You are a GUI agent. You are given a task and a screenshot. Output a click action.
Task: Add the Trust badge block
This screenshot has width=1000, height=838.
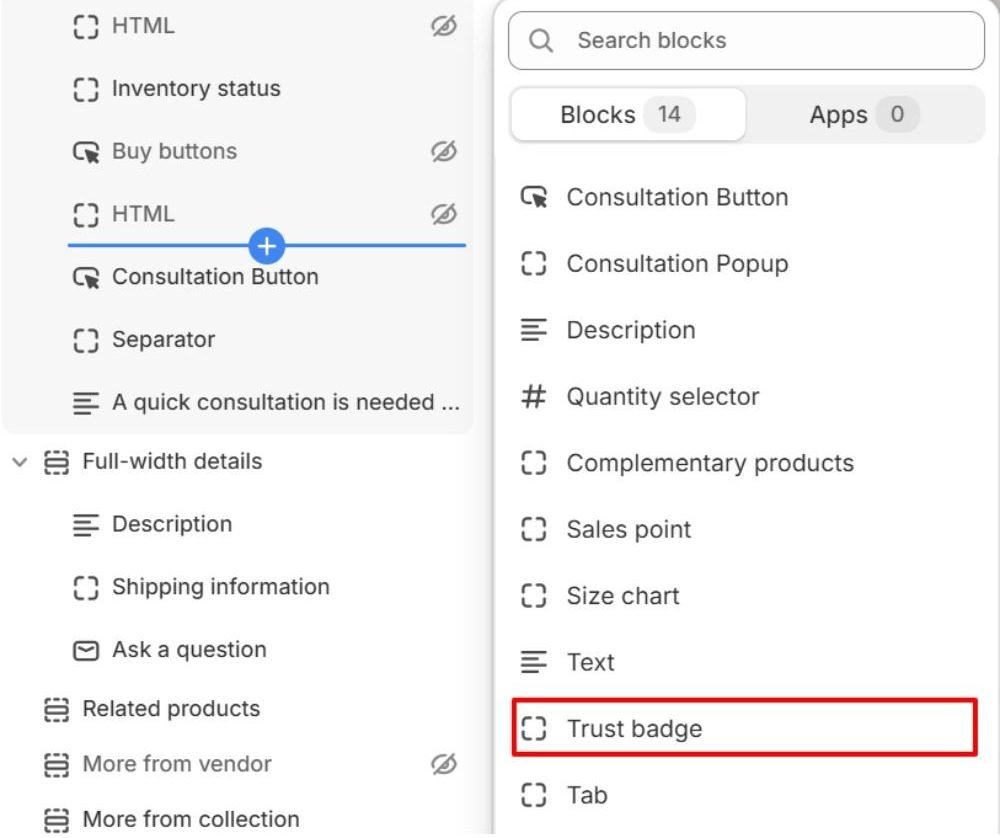tap(744, 728)
